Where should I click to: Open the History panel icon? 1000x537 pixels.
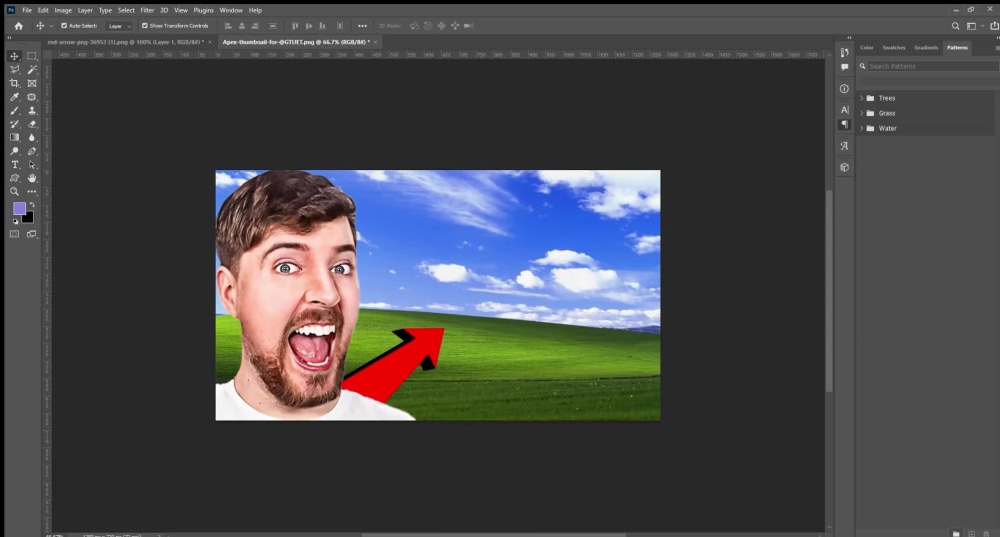pyautogui.click(x=844, y=52)
